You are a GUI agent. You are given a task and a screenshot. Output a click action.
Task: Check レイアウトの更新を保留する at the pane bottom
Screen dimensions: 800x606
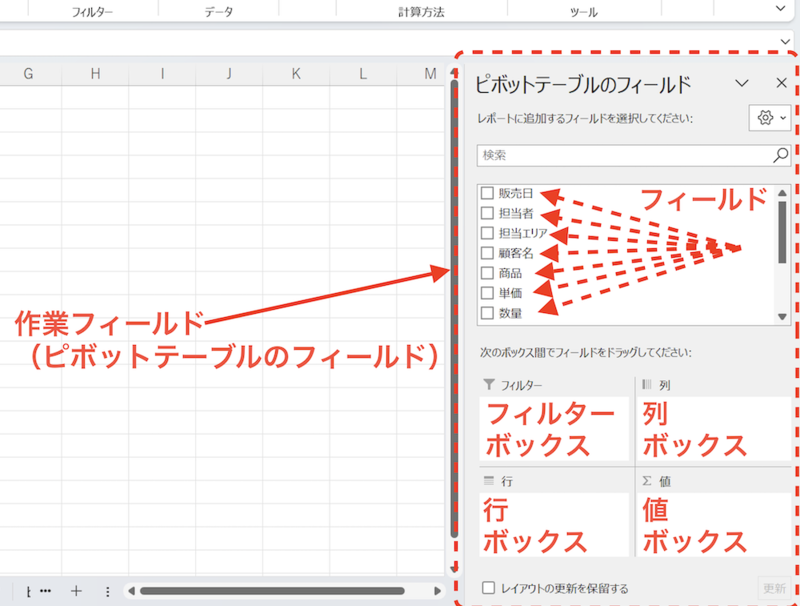[x=486, y=587]
